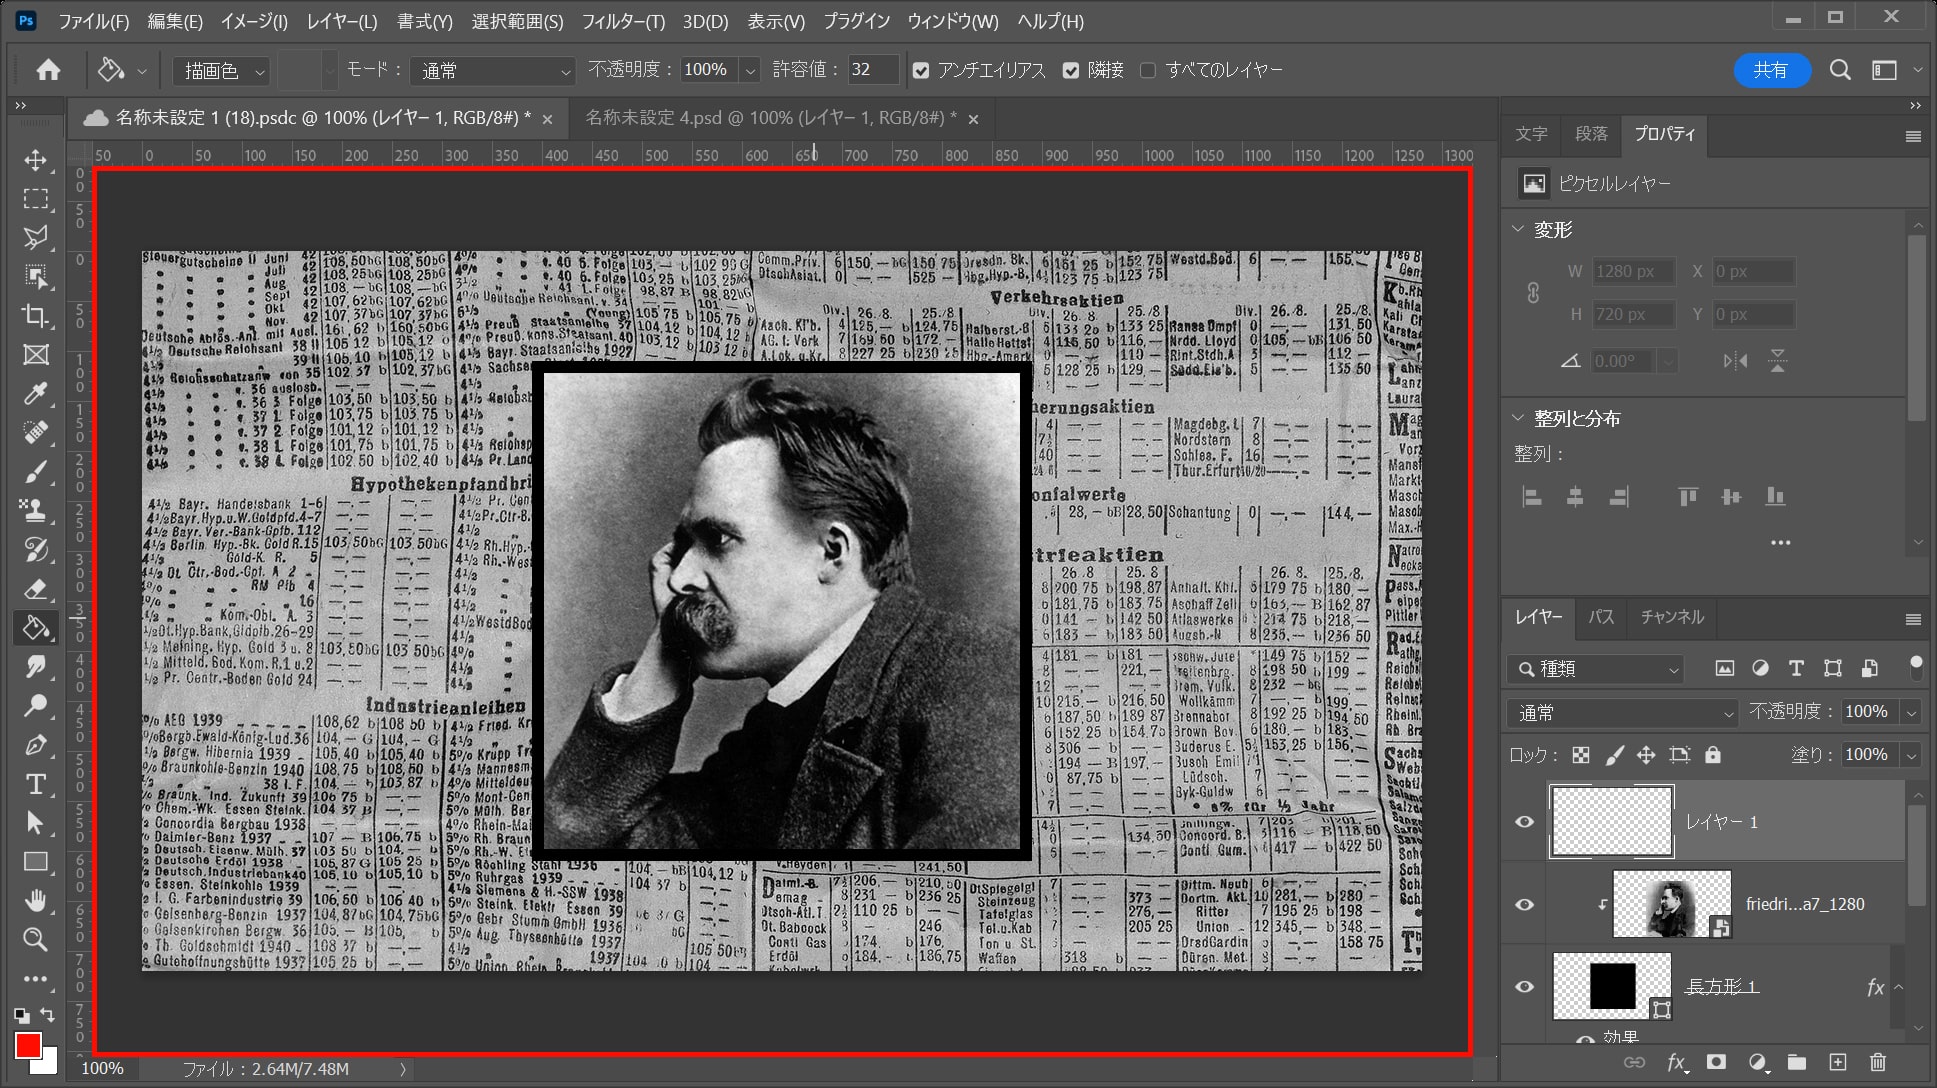Select the Eyedropper tool

coord(36,394)
